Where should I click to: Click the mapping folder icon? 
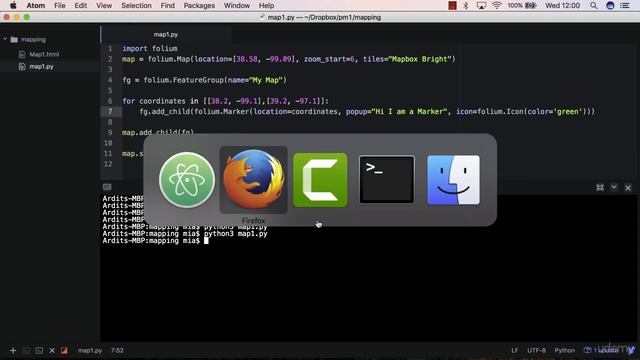click(14, 40)
